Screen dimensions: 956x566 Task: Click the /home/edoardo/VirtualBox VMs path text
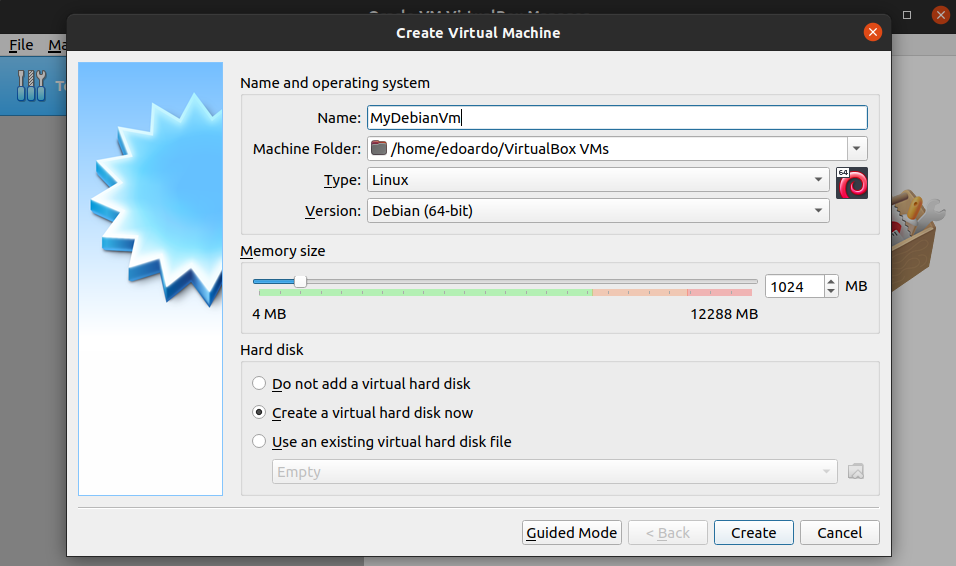click(x=500, y=149)
